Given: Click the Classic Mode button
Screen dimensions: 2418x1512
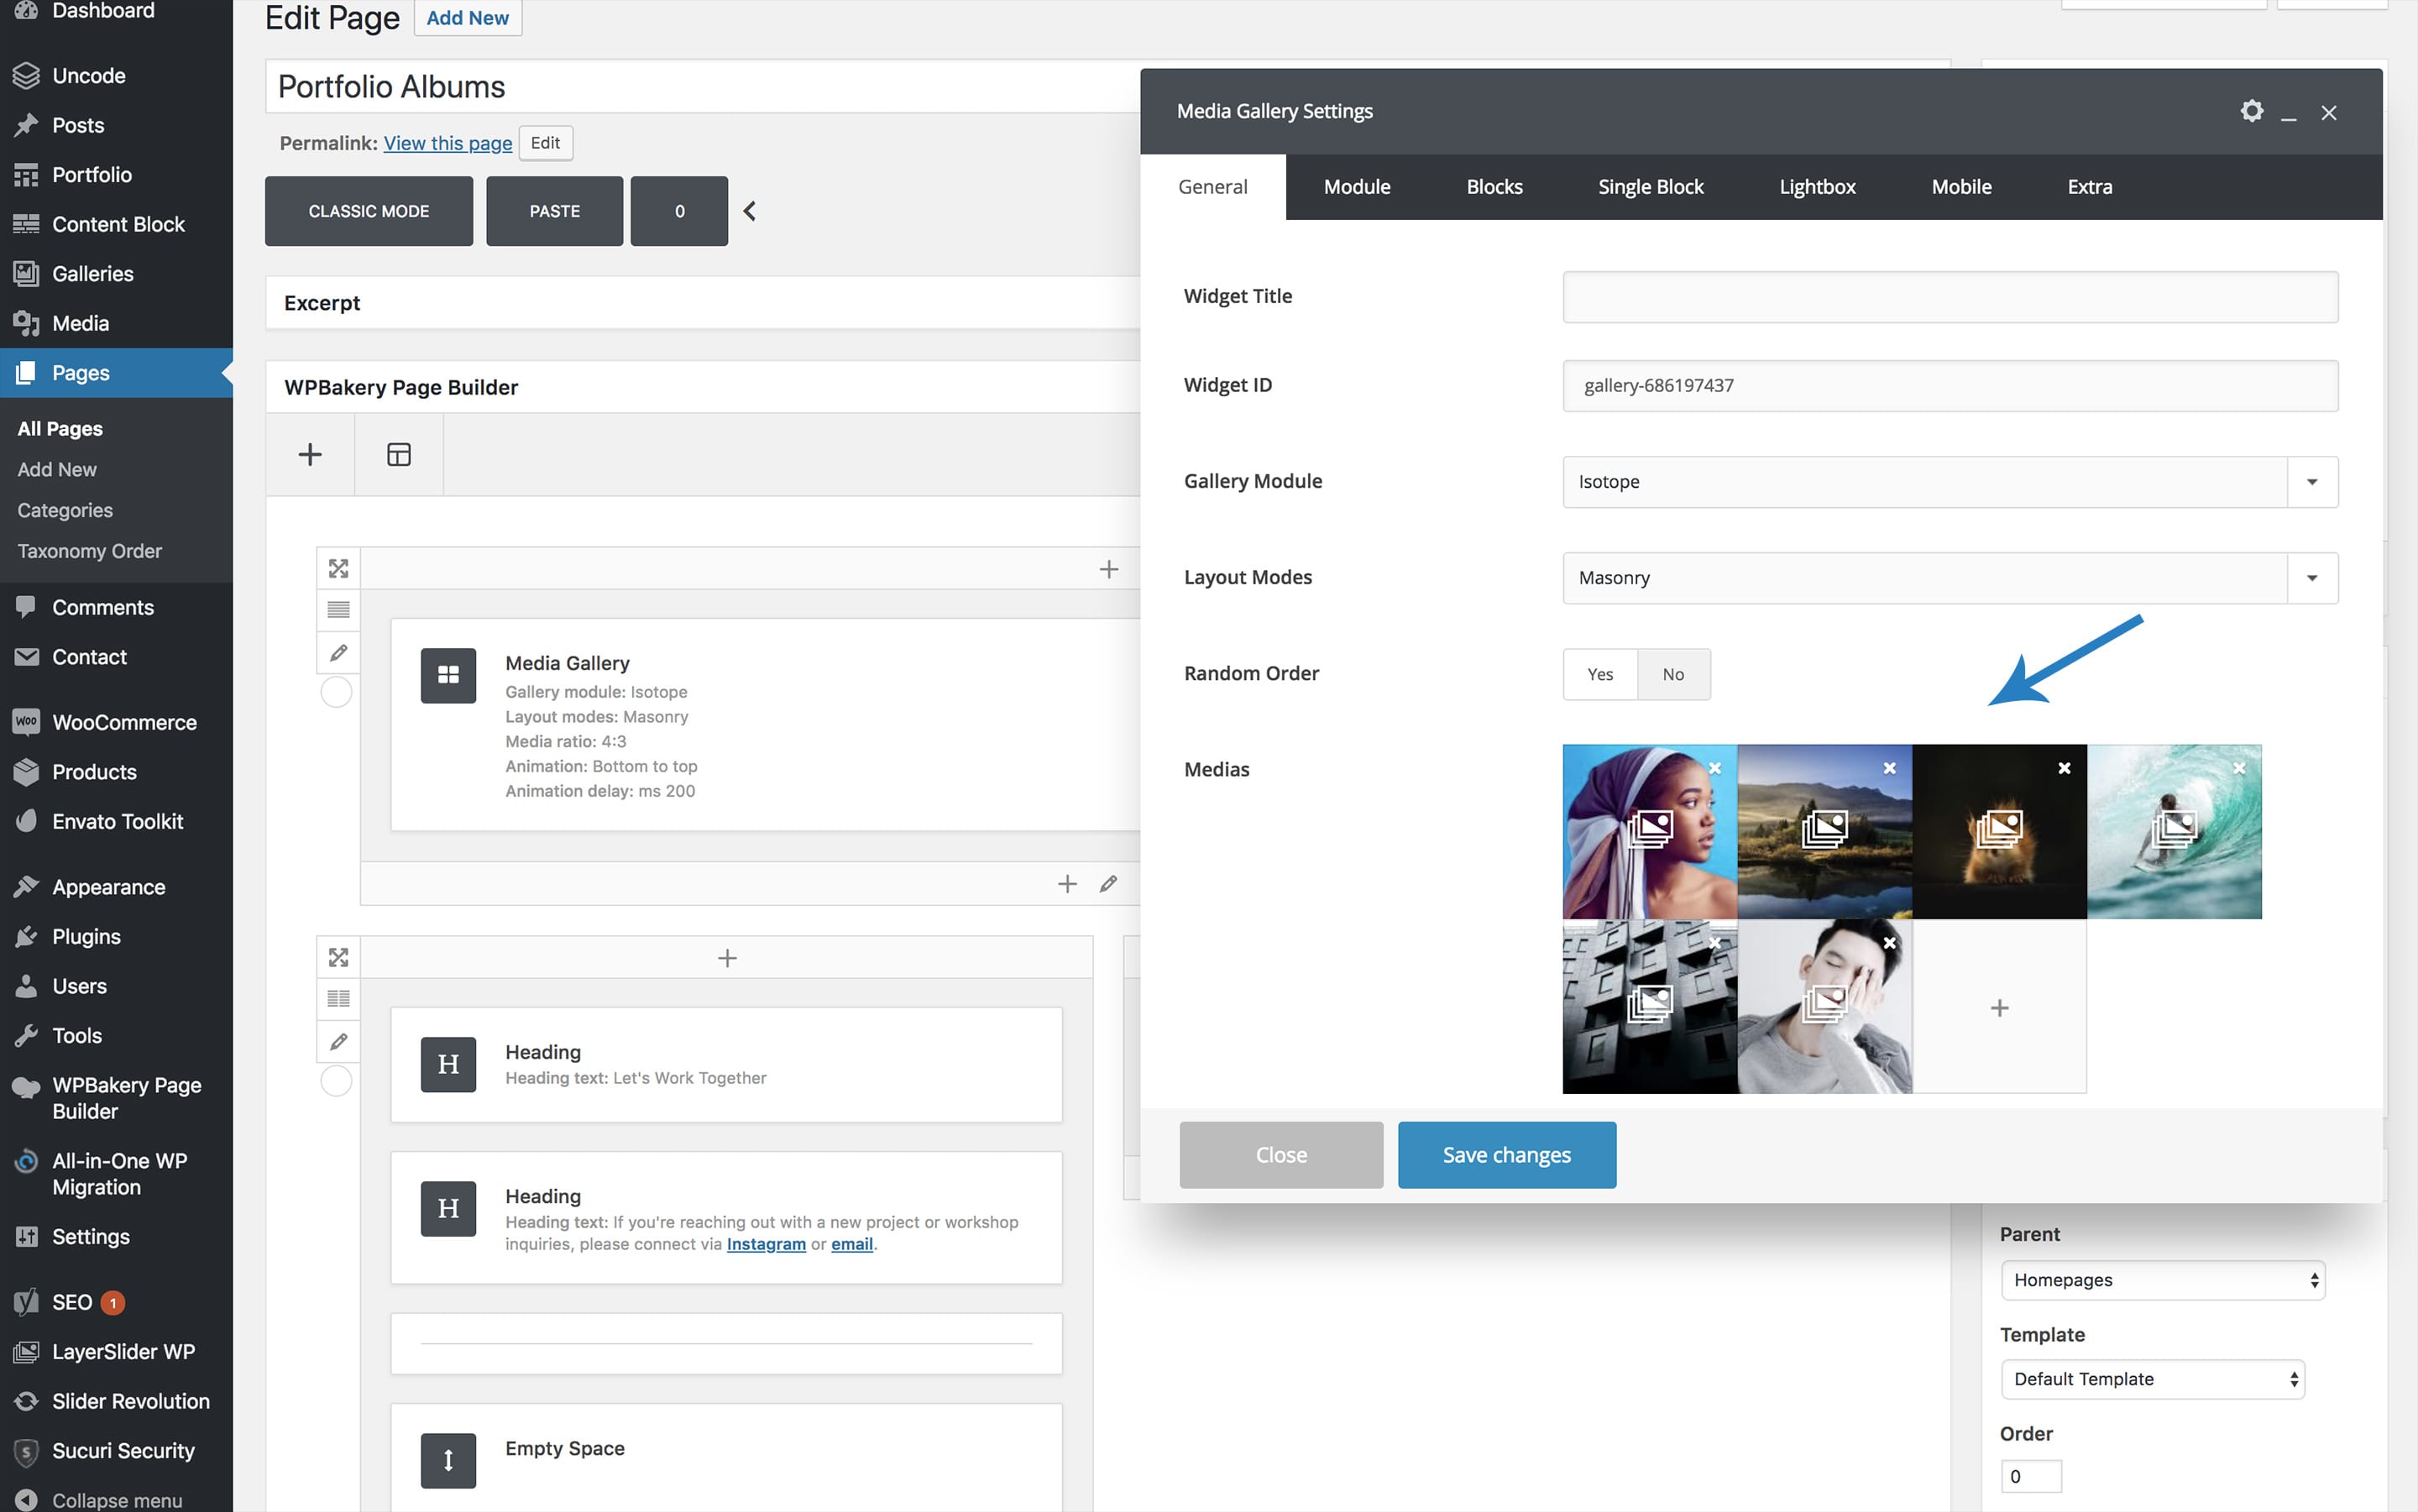Looking at the screenshot, I should tap(368, 211).
